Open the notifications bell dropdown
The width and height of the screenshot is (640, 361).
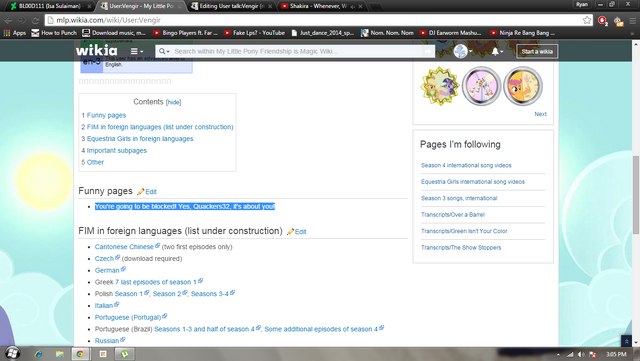497,51
